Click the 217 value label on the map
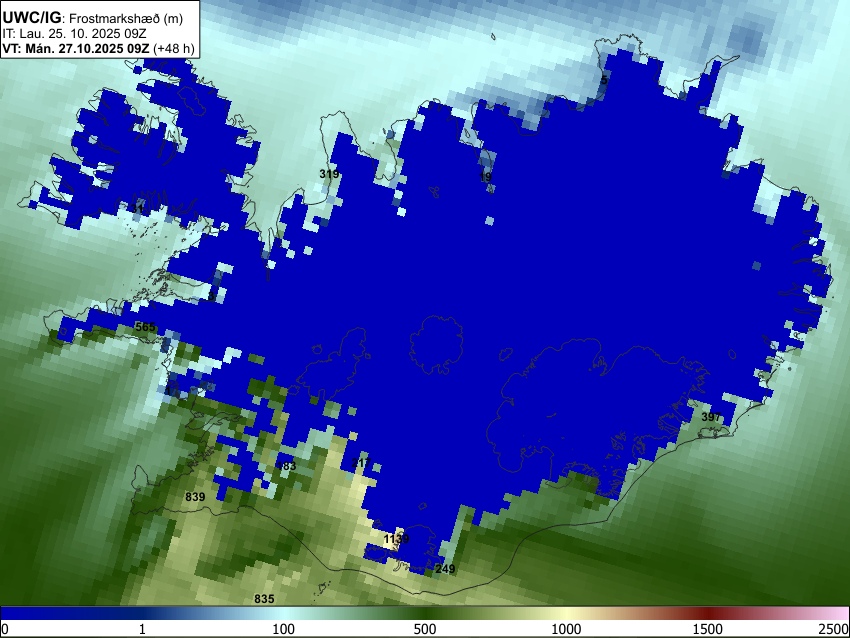850x638 pixels. click(x=361, y=462)
